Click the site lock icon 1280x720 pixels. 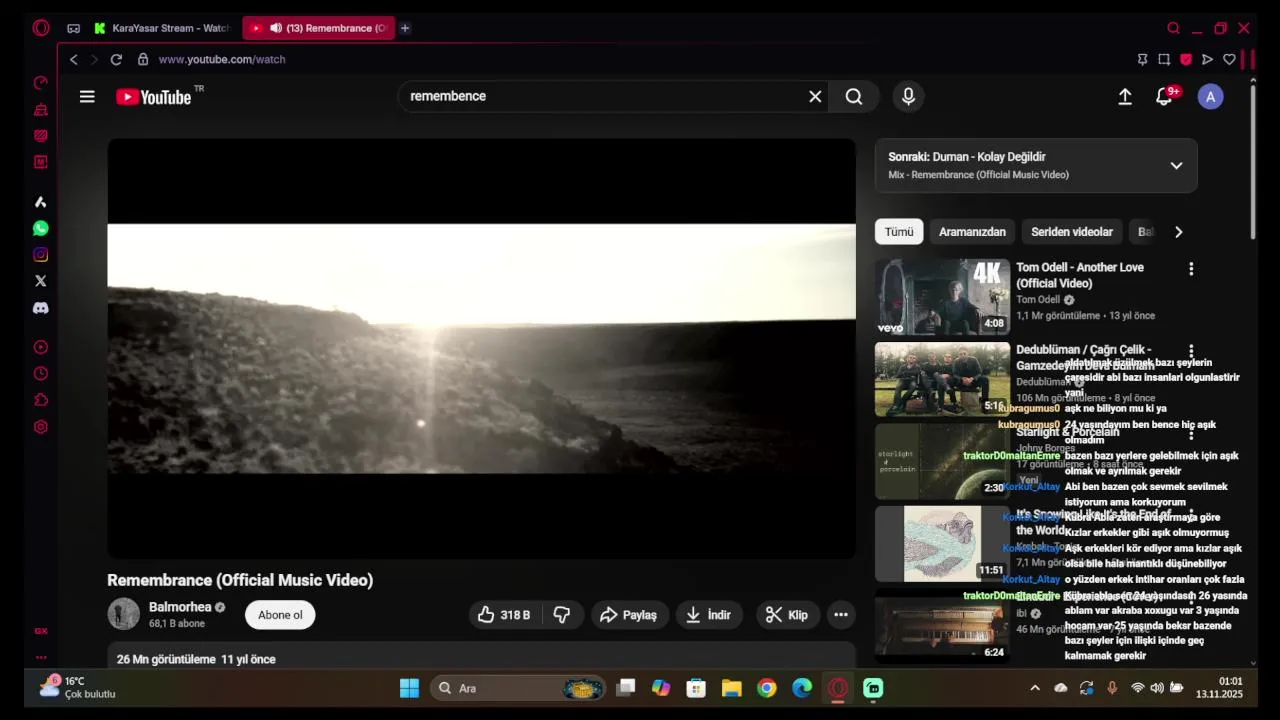pos(143,60)
